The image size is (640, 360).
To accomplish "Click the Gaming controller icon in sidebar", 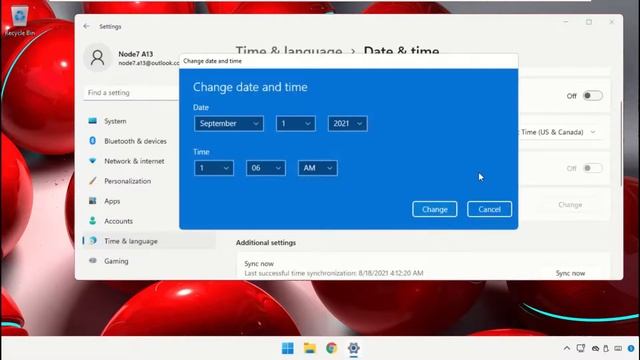I will click(x=93, y=260).
